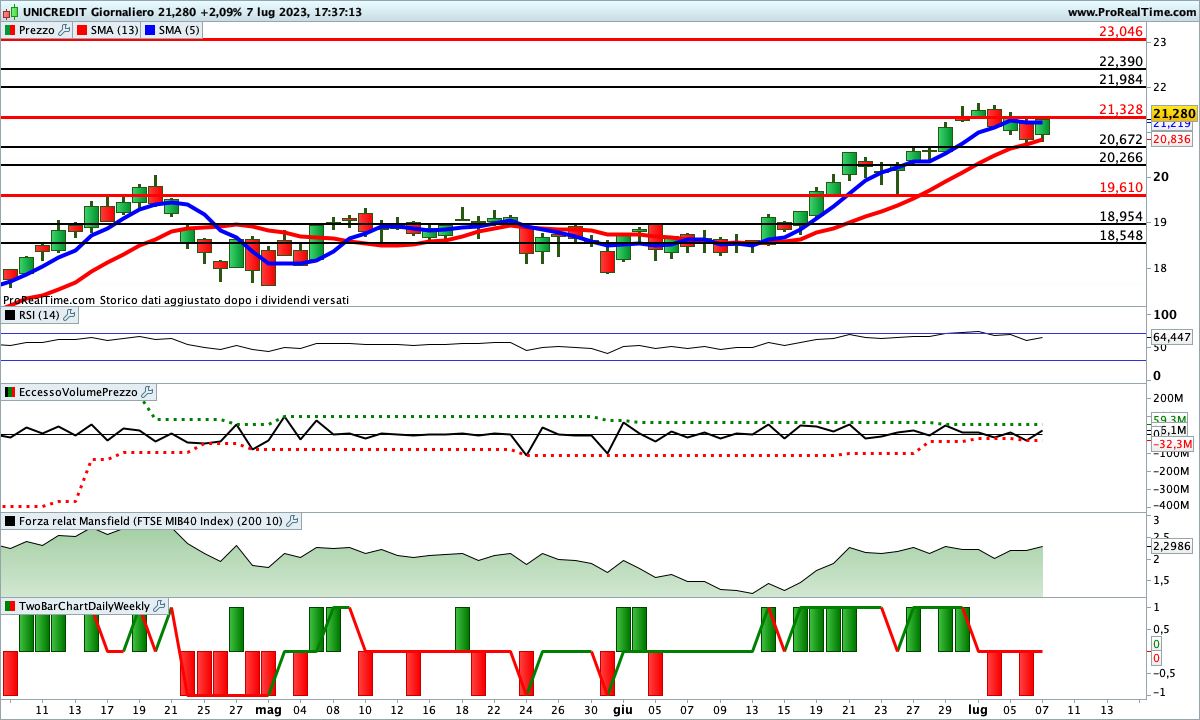Select the EccessoVolumePrezzo indicator label
The height and width of the screenshot is (720, 1200).
tap(78, 392)
